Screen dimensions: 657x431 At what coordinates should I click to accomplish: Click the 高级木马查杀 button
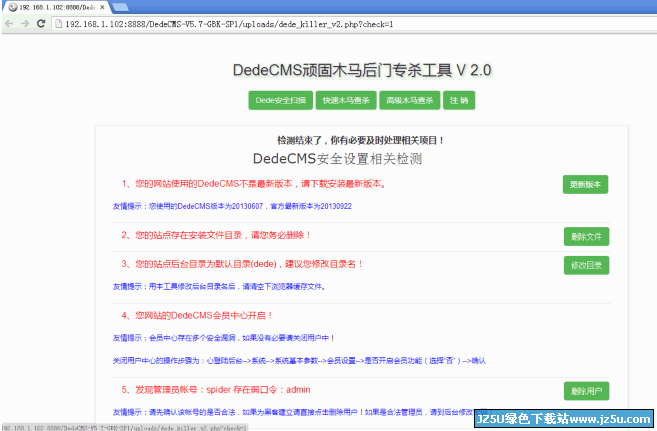pos(411,100)
